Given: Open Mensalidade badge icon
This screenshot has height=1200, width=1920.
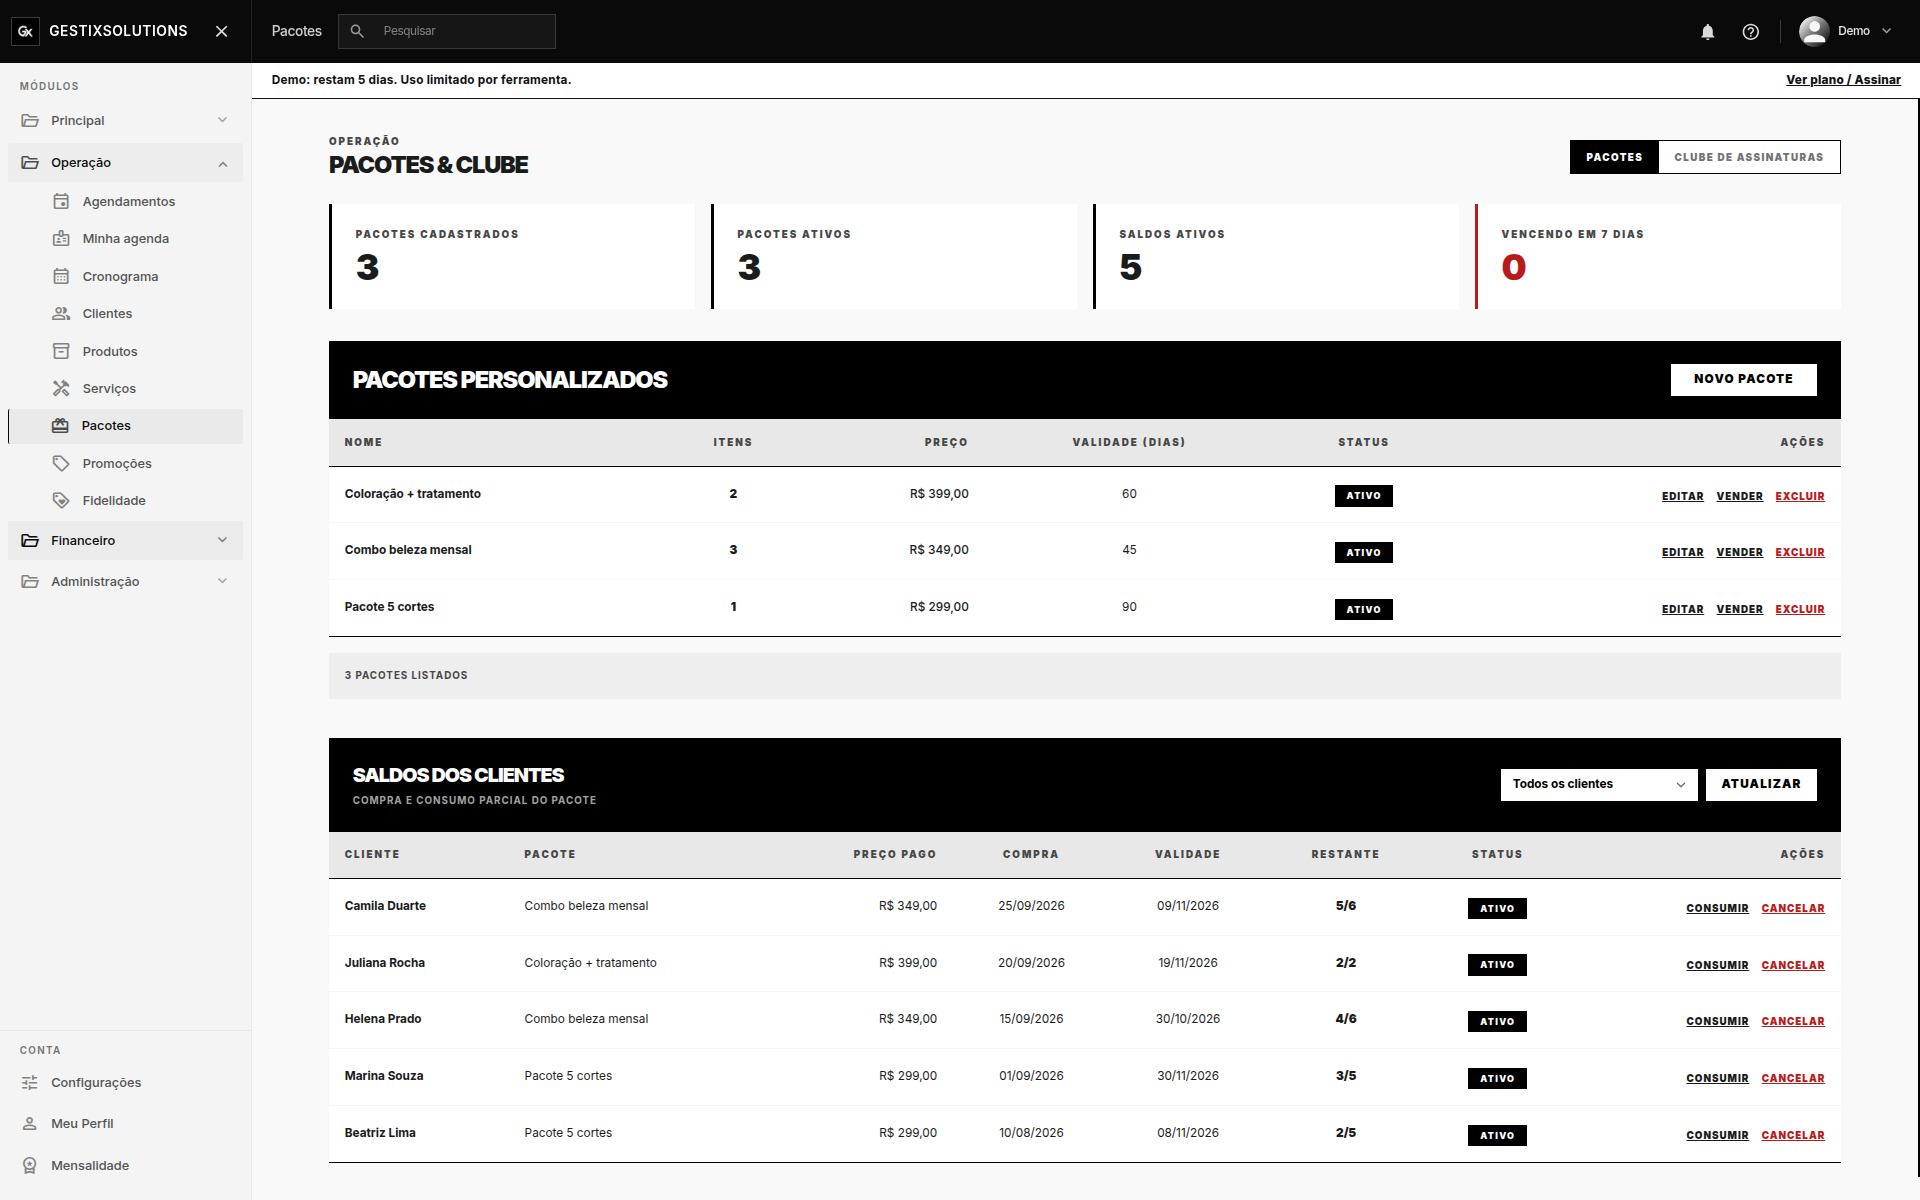Looking at the screenshot, I should click(30, 1165).
